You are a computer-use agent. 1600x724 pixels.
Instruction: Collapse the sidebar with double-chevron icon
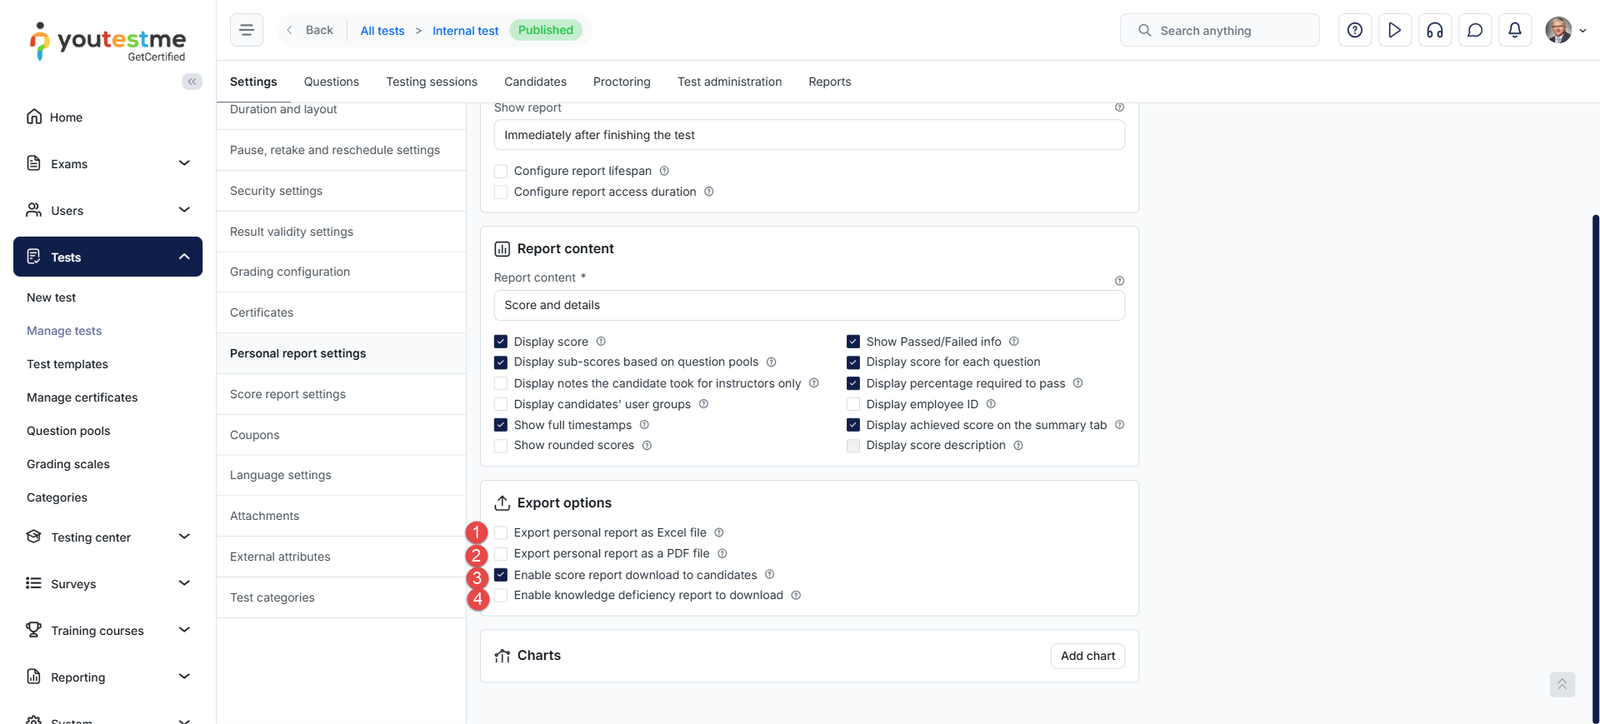pyautogui.click(x=192, y=82)
